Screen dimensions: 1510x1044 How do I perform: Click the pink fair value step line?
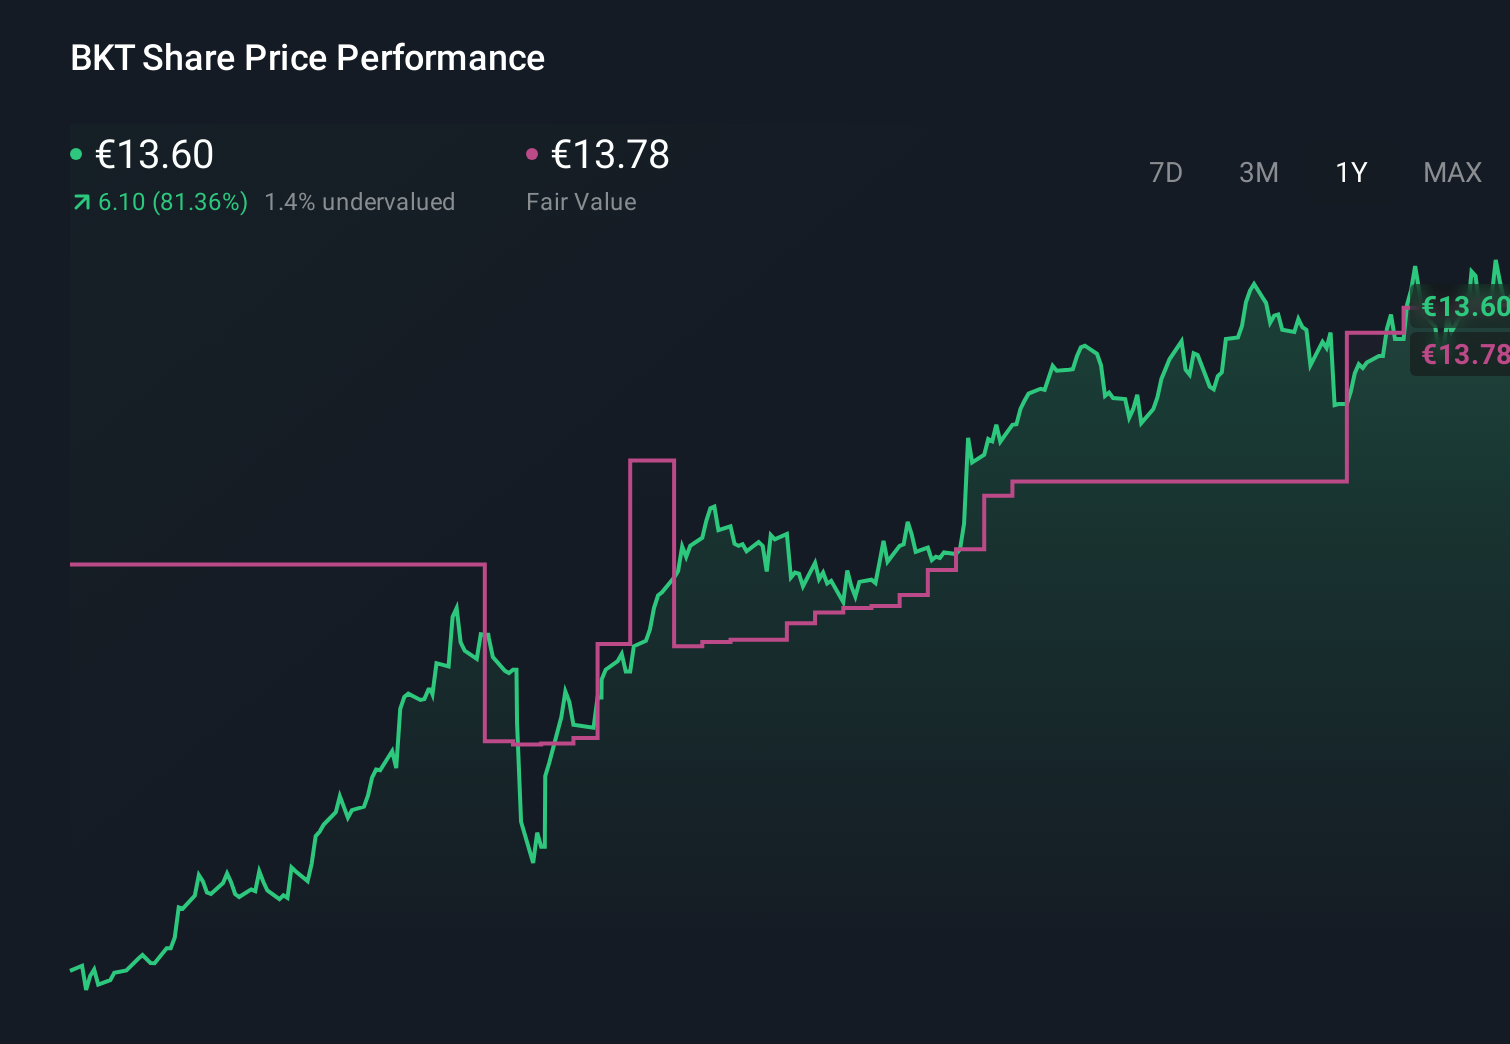pos(1150,483)
